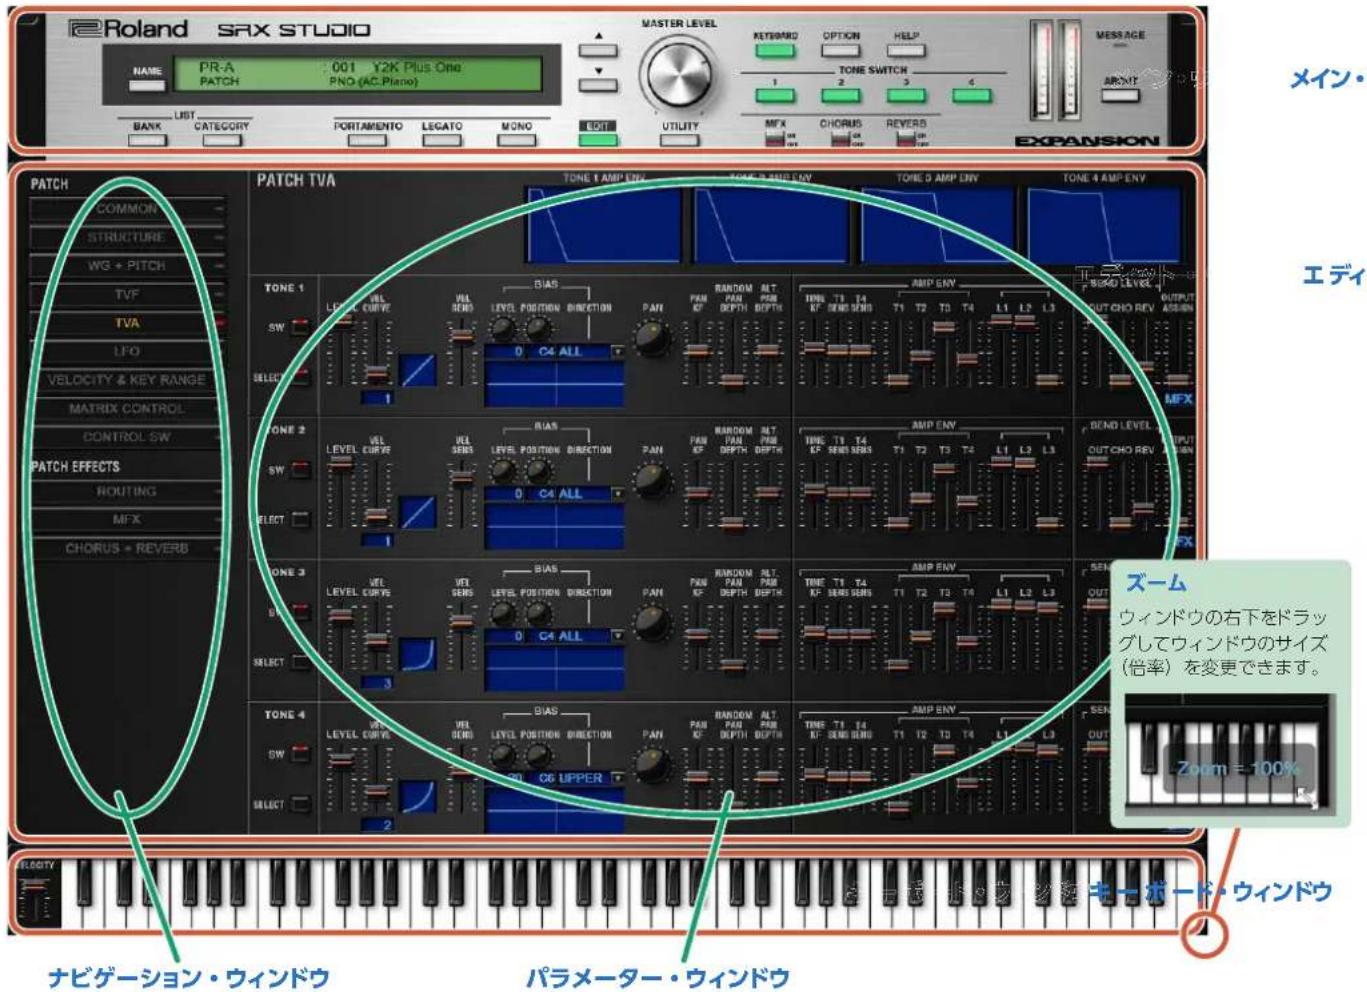
Task: Click Tone 3 Bias Level knob
Action: (x=503, y=612)
